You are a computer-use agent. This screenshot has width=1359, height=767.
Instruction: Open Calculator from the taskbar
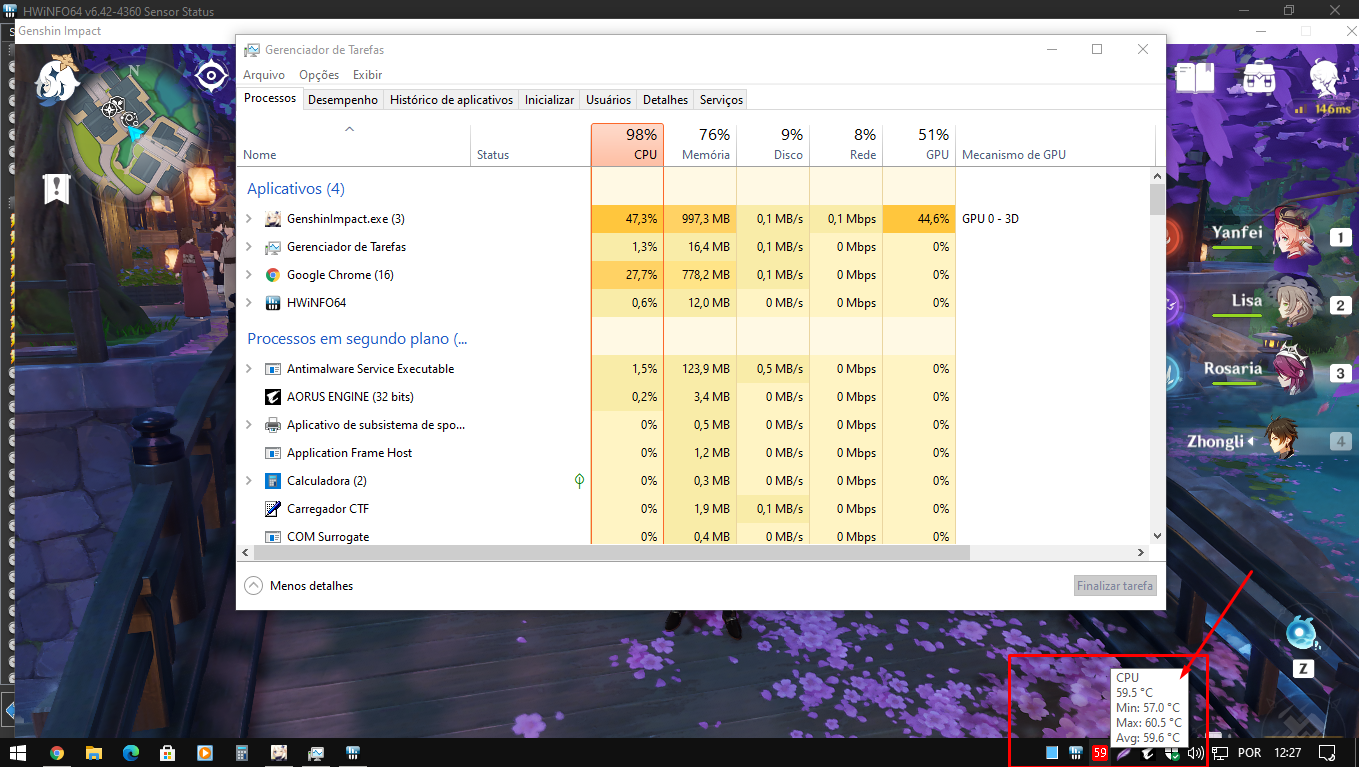click(242, 752)
